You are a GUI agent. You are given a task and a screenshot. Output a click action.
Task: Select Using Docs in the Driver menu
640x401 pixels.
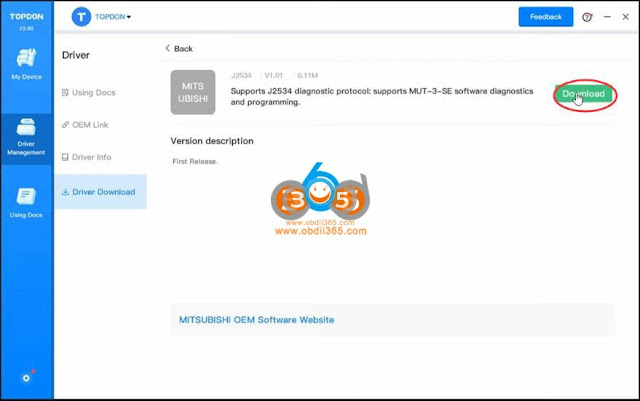click(89, 93)
